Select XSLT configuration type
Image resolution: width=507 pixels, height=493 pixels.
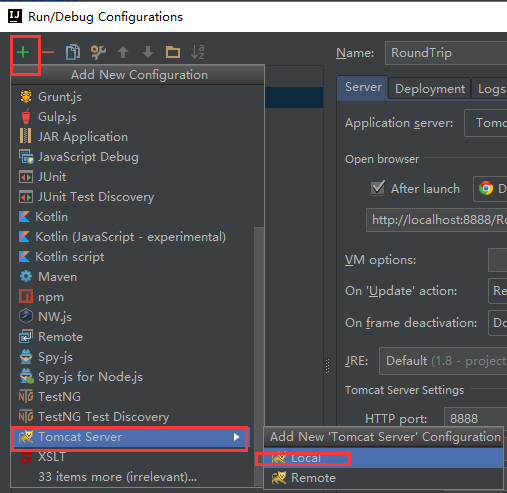[x=132, y=457]
